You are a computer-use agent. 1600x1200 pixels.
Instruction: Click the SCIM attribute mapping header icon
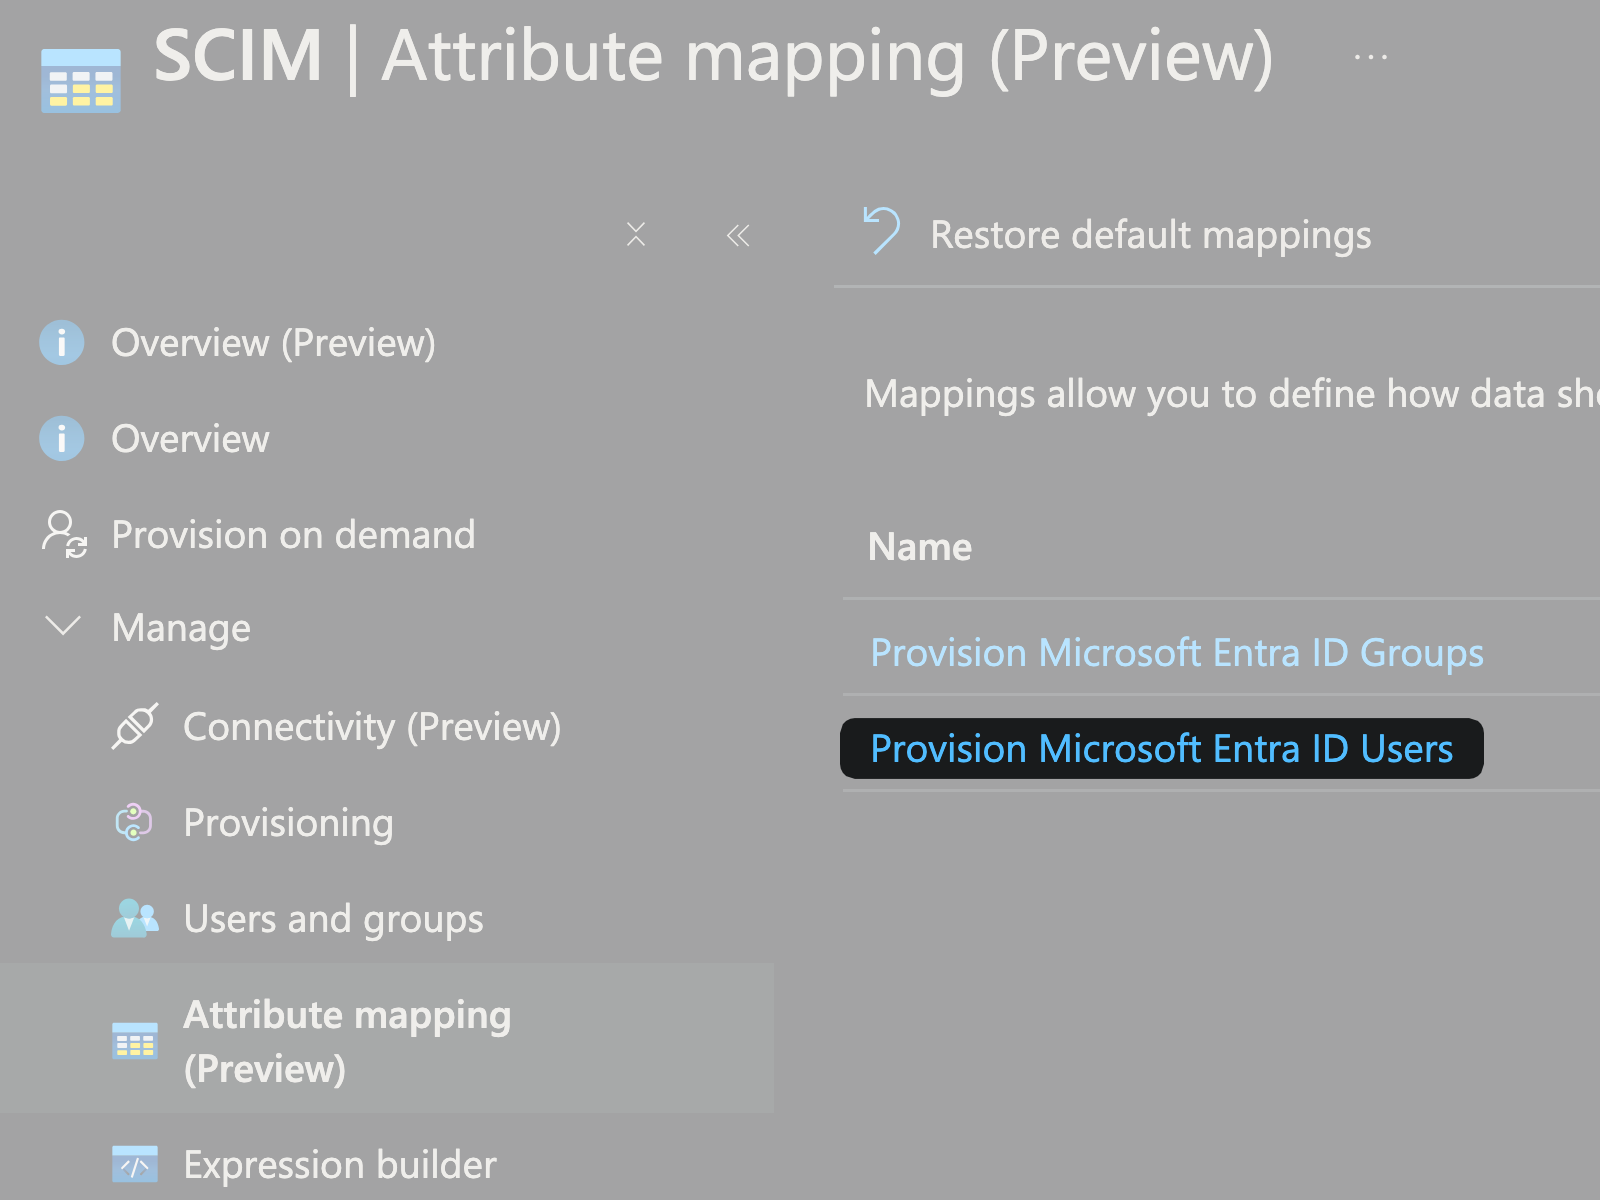[81, 80]
